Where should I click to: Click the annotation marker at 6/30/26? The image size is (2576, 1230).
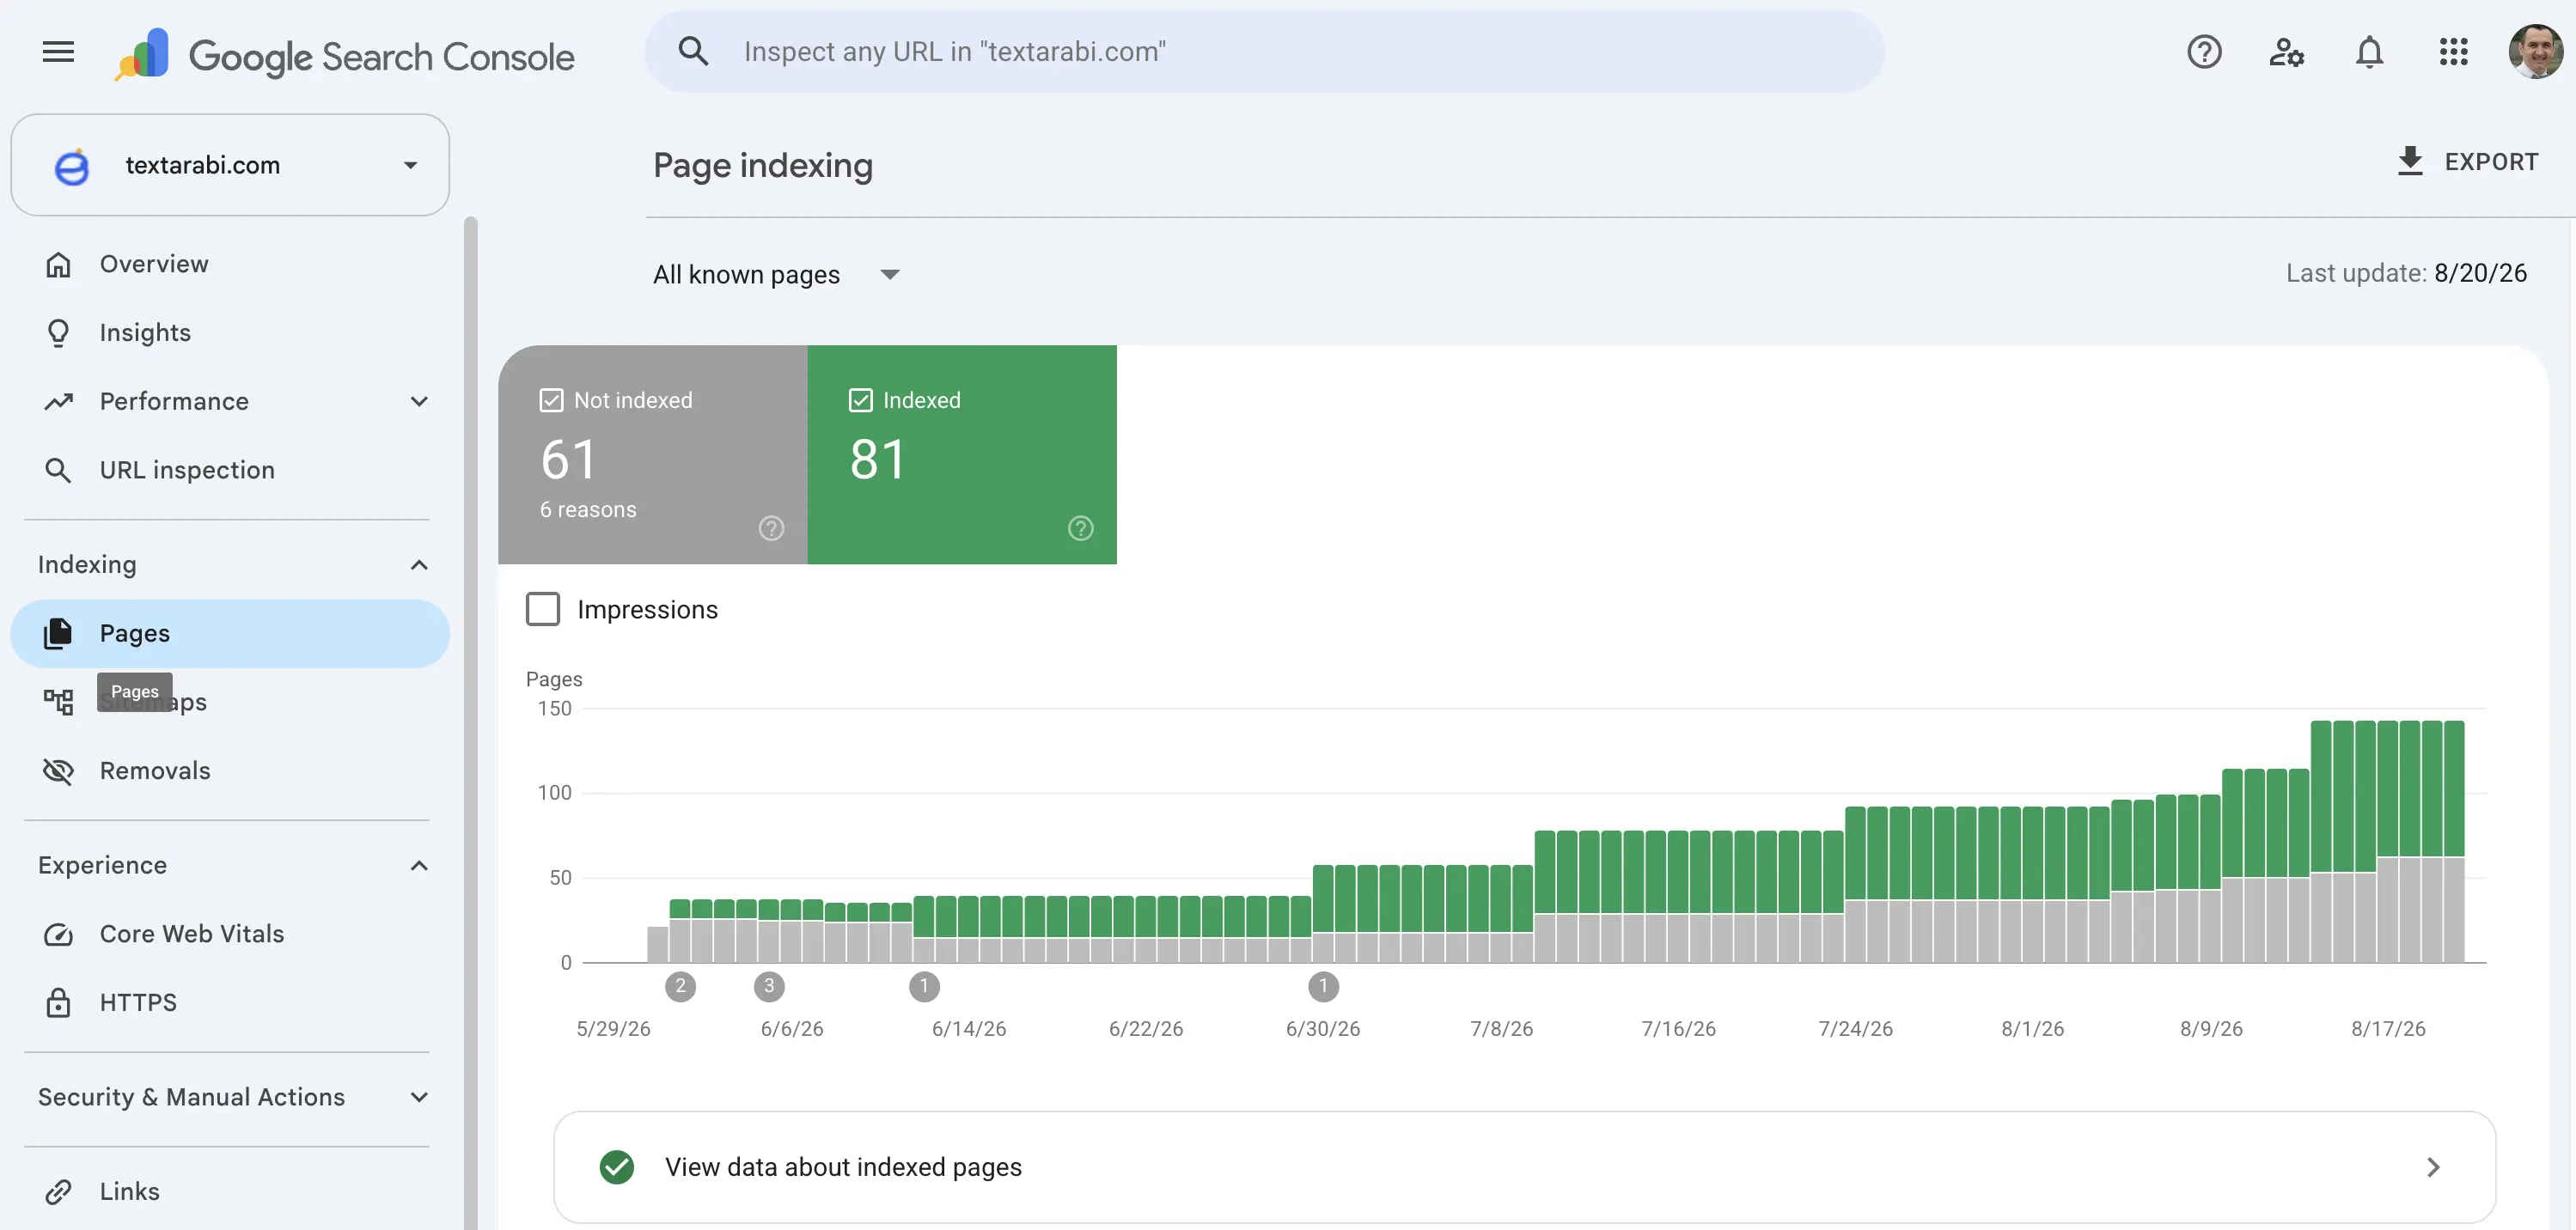point(1323,986)
